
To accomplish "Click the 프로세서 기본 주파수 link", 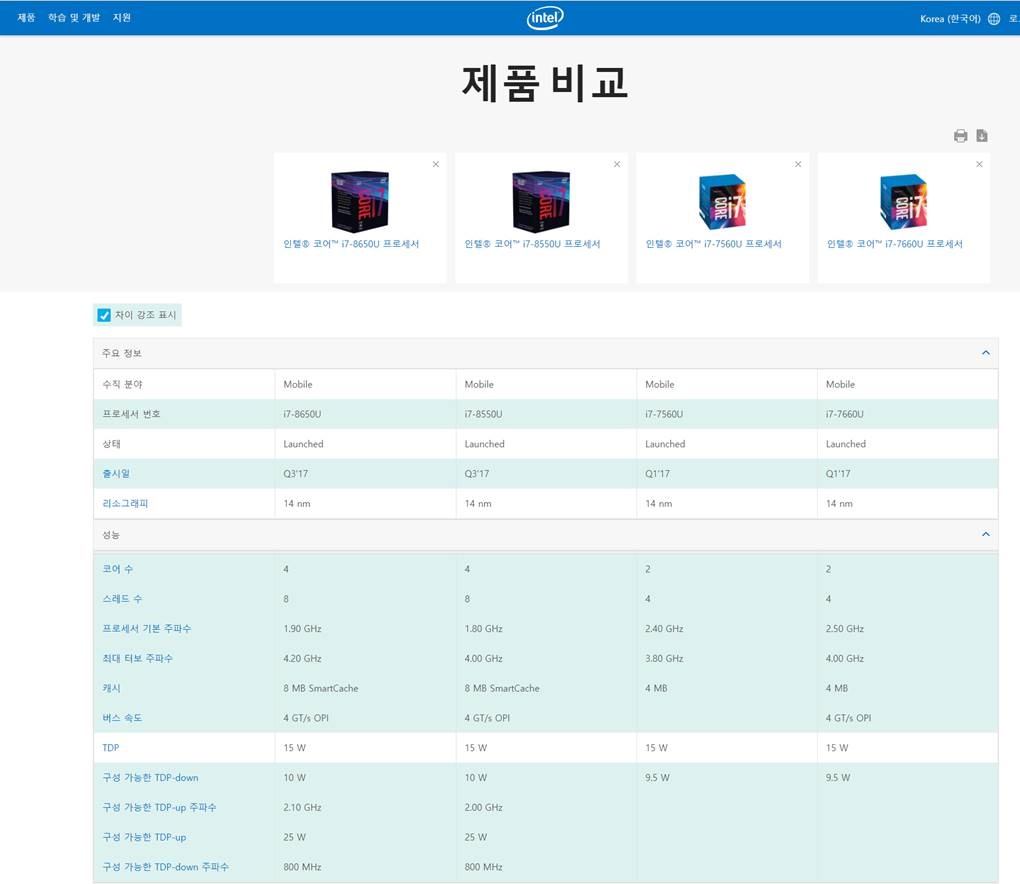I will (146, 628).
